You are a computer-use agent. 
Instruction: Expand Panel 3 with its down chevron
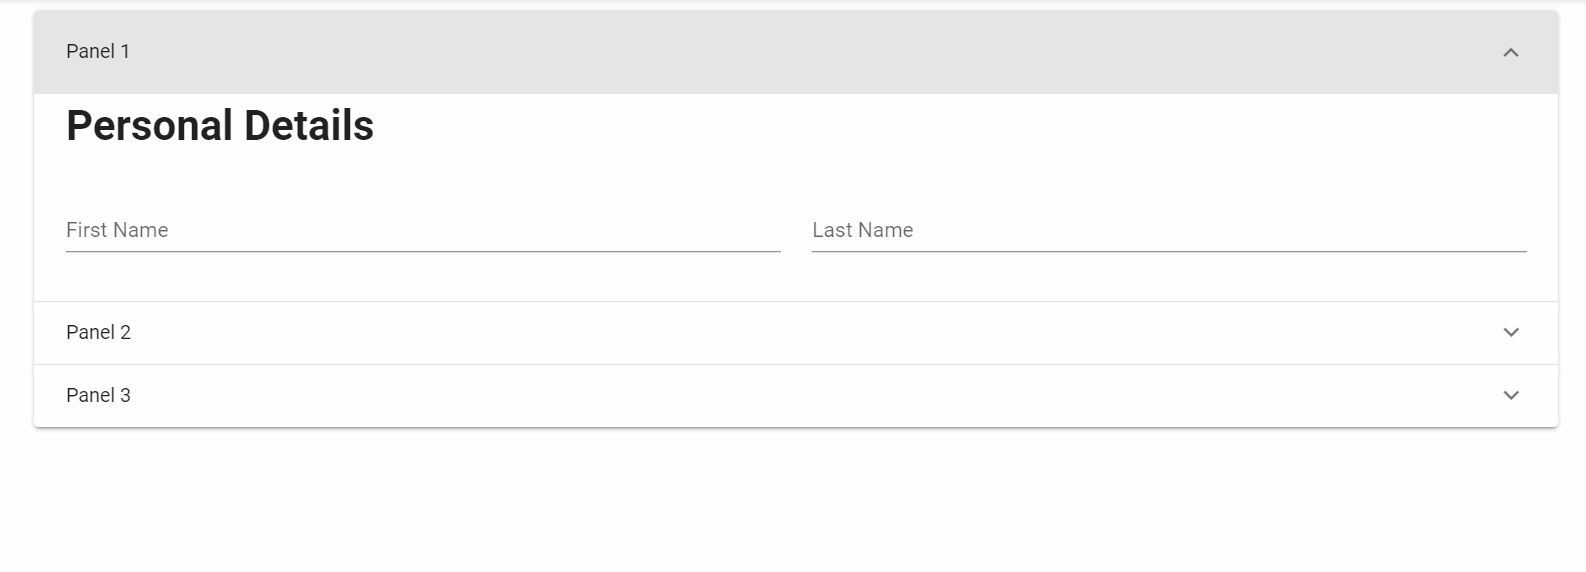[x=1510, y=395]
